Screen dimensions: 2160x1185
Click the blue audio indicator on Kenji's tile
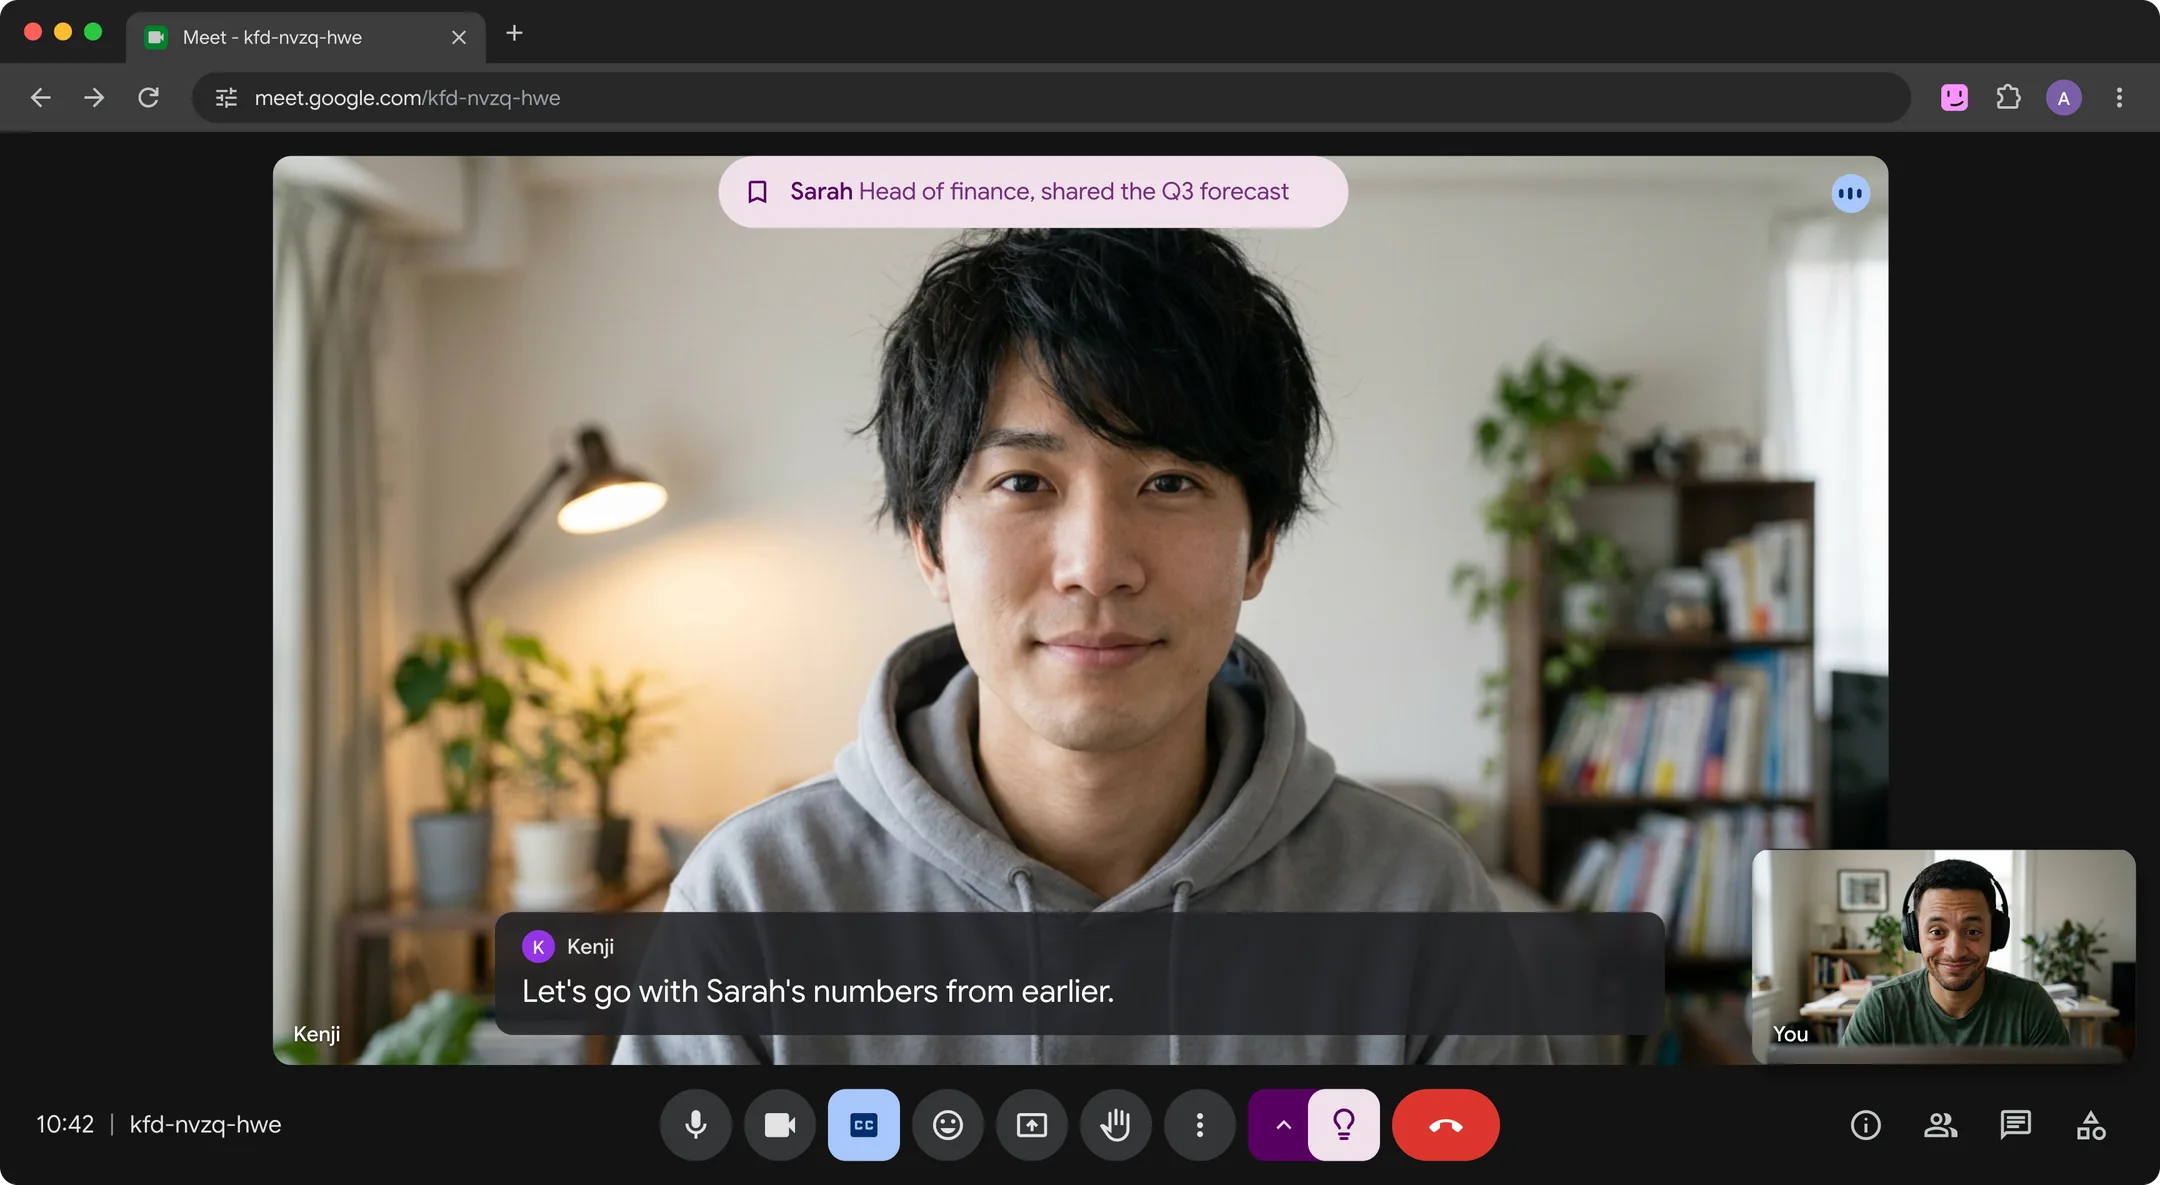(x=1850, y=193)
